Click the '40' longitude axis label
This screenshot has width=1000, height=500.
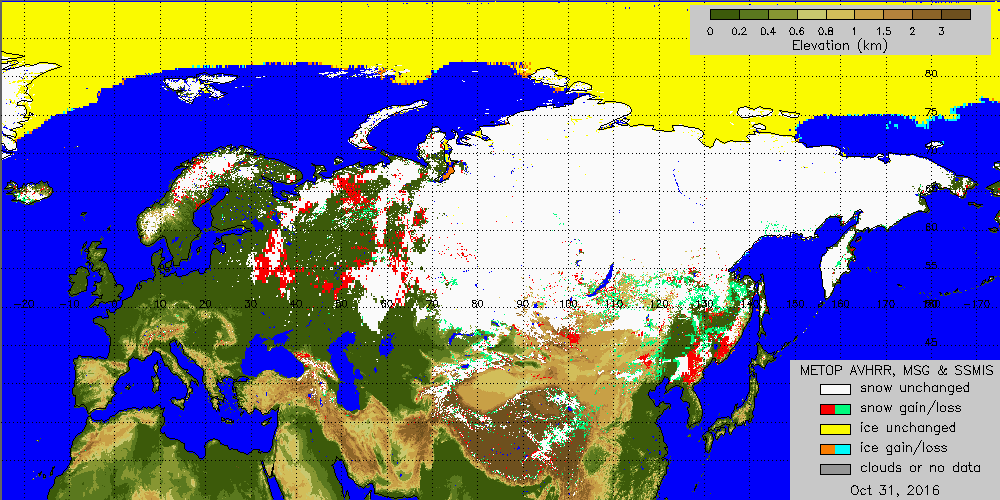(x=296, y=304)
